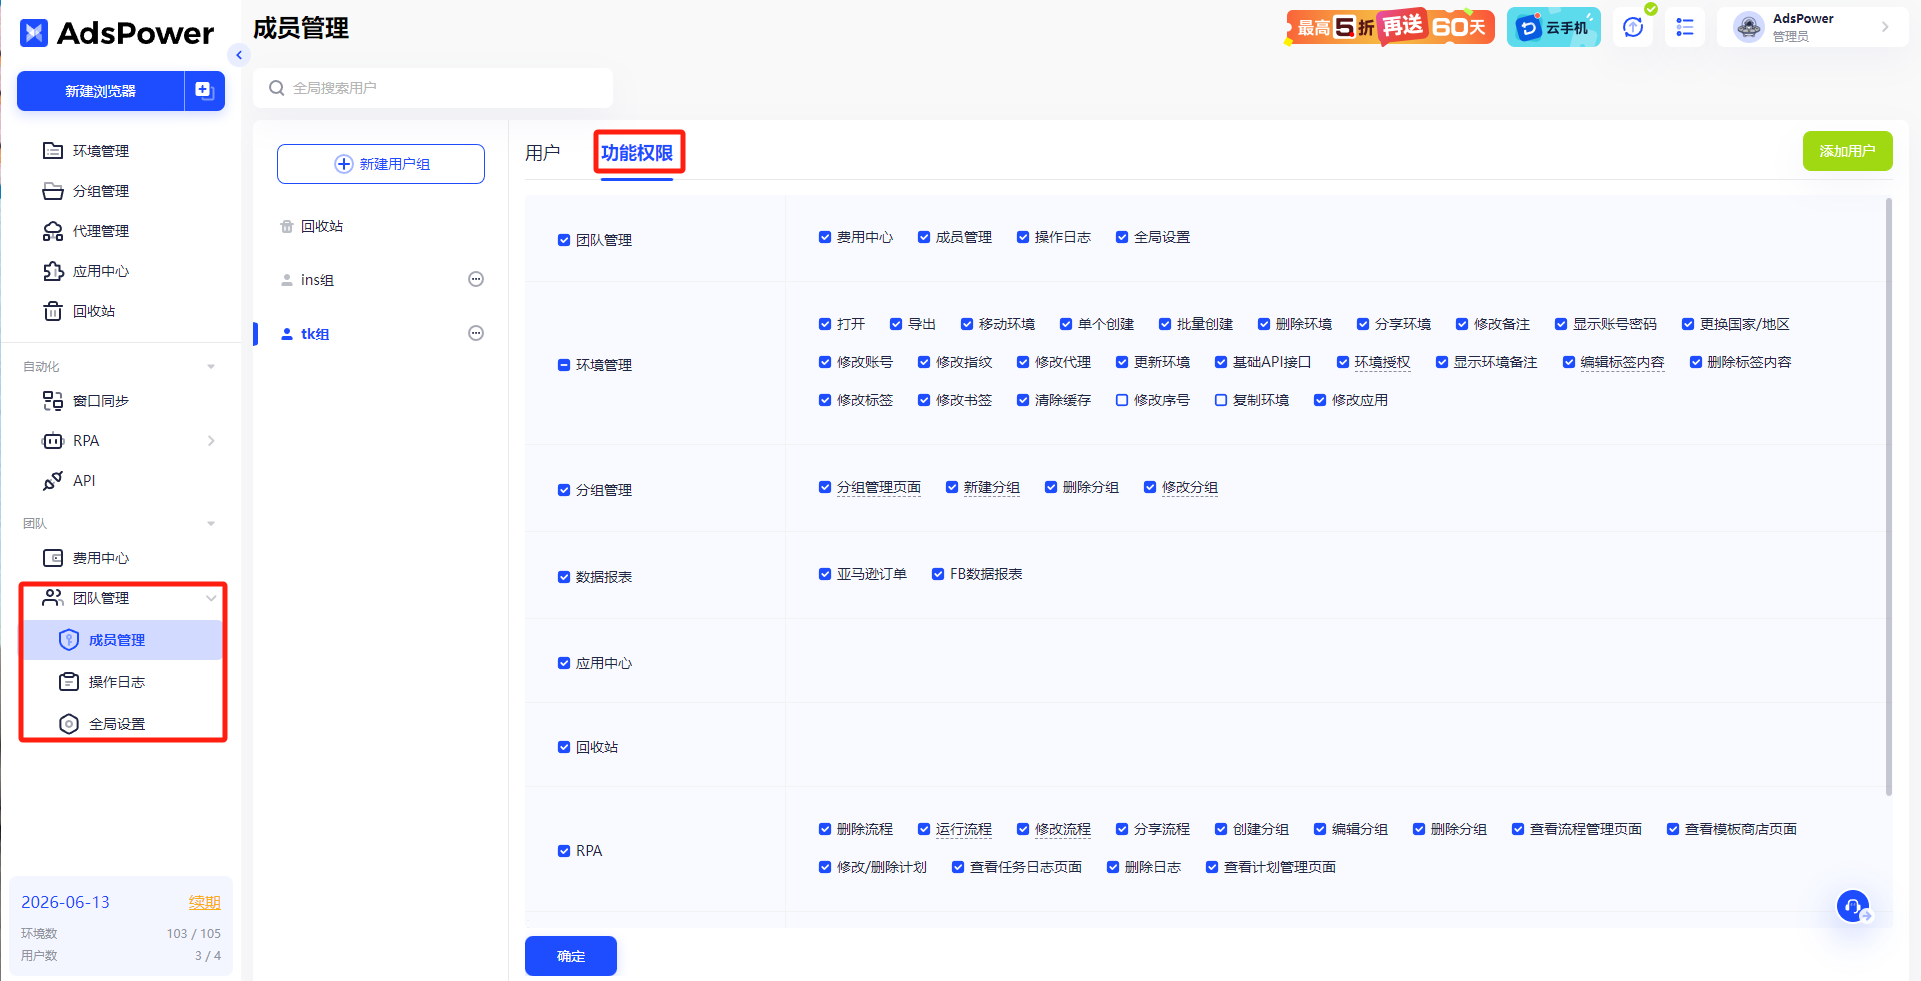Check the 复制环境 permission
1921x981 pixels.
click(x=1221, y=400)
